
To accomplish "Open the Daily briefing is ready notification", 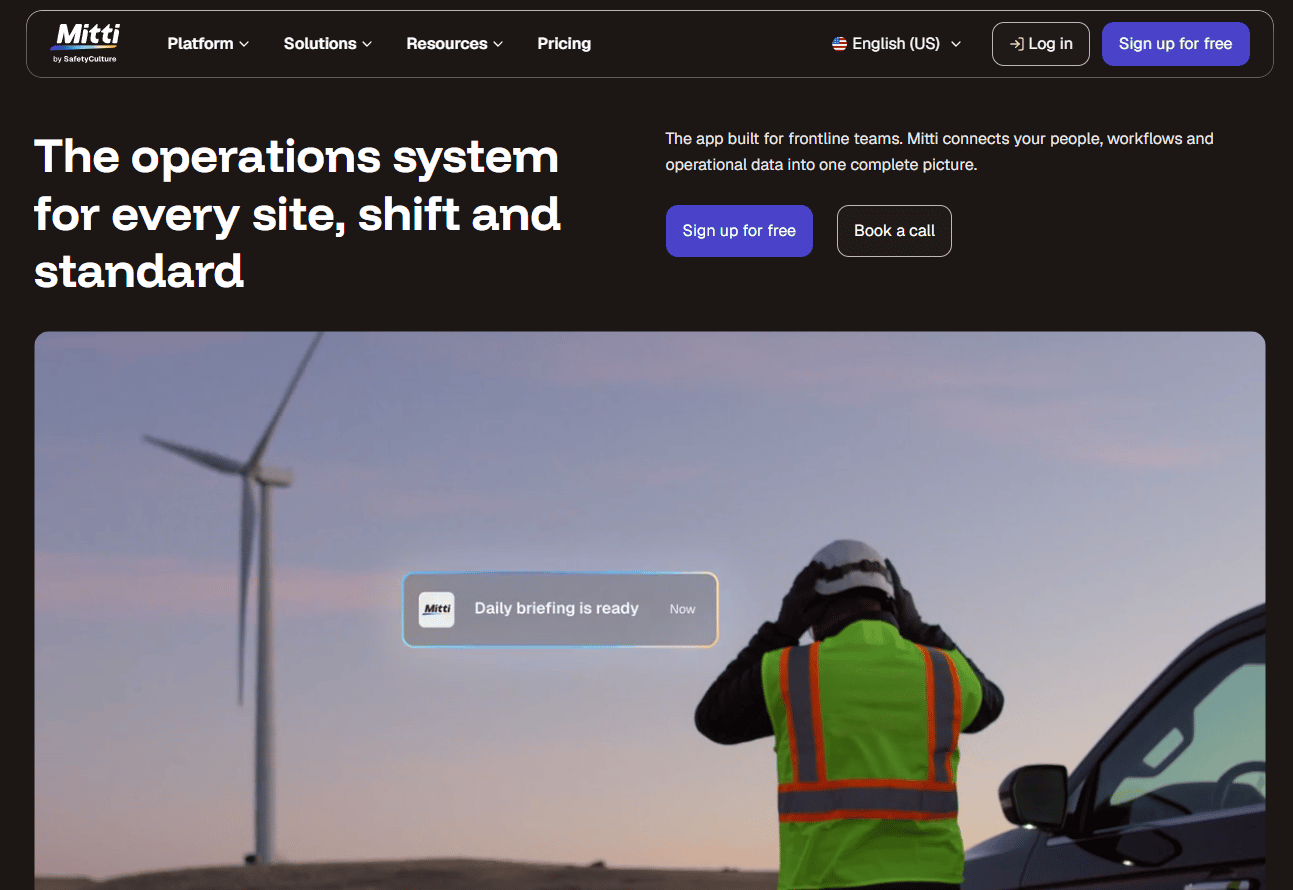I will click(x=560, y=609).
